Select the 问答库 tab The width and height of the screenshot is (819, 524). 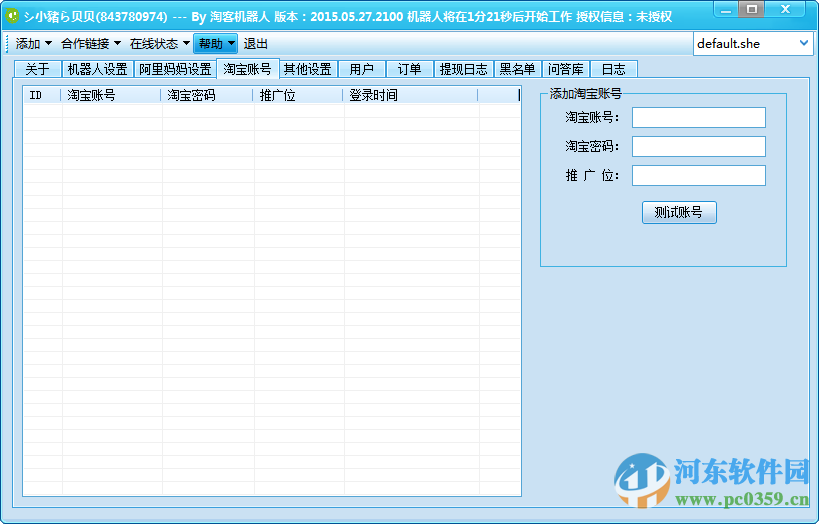(x=566, y=69)
